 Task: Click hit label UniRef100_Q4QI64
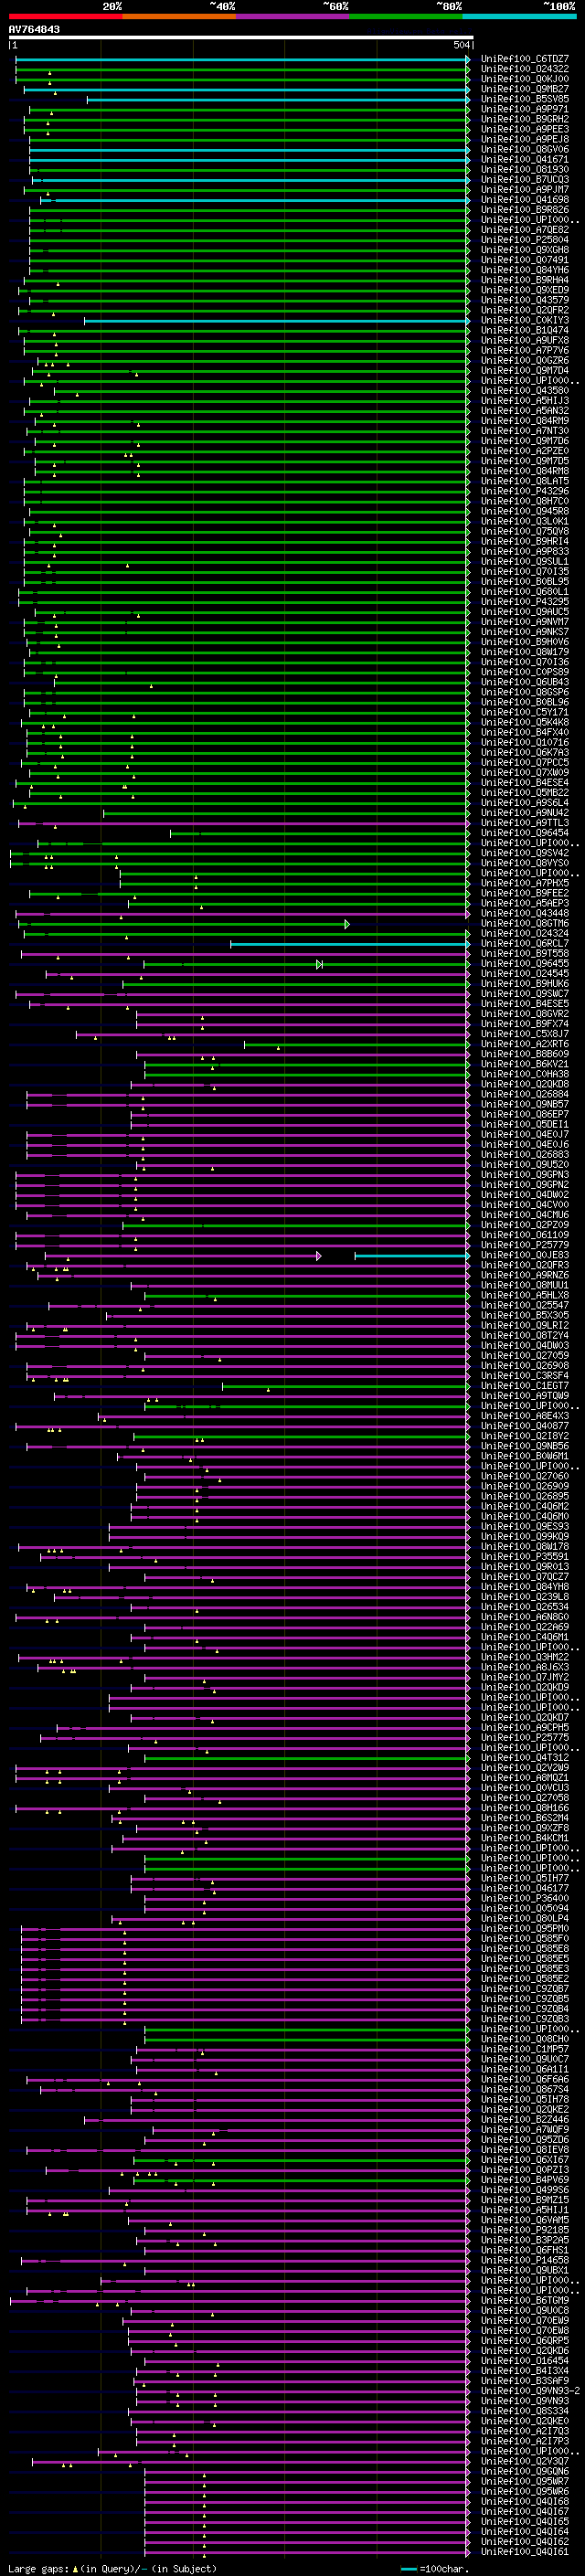(x=524, y=2531)
